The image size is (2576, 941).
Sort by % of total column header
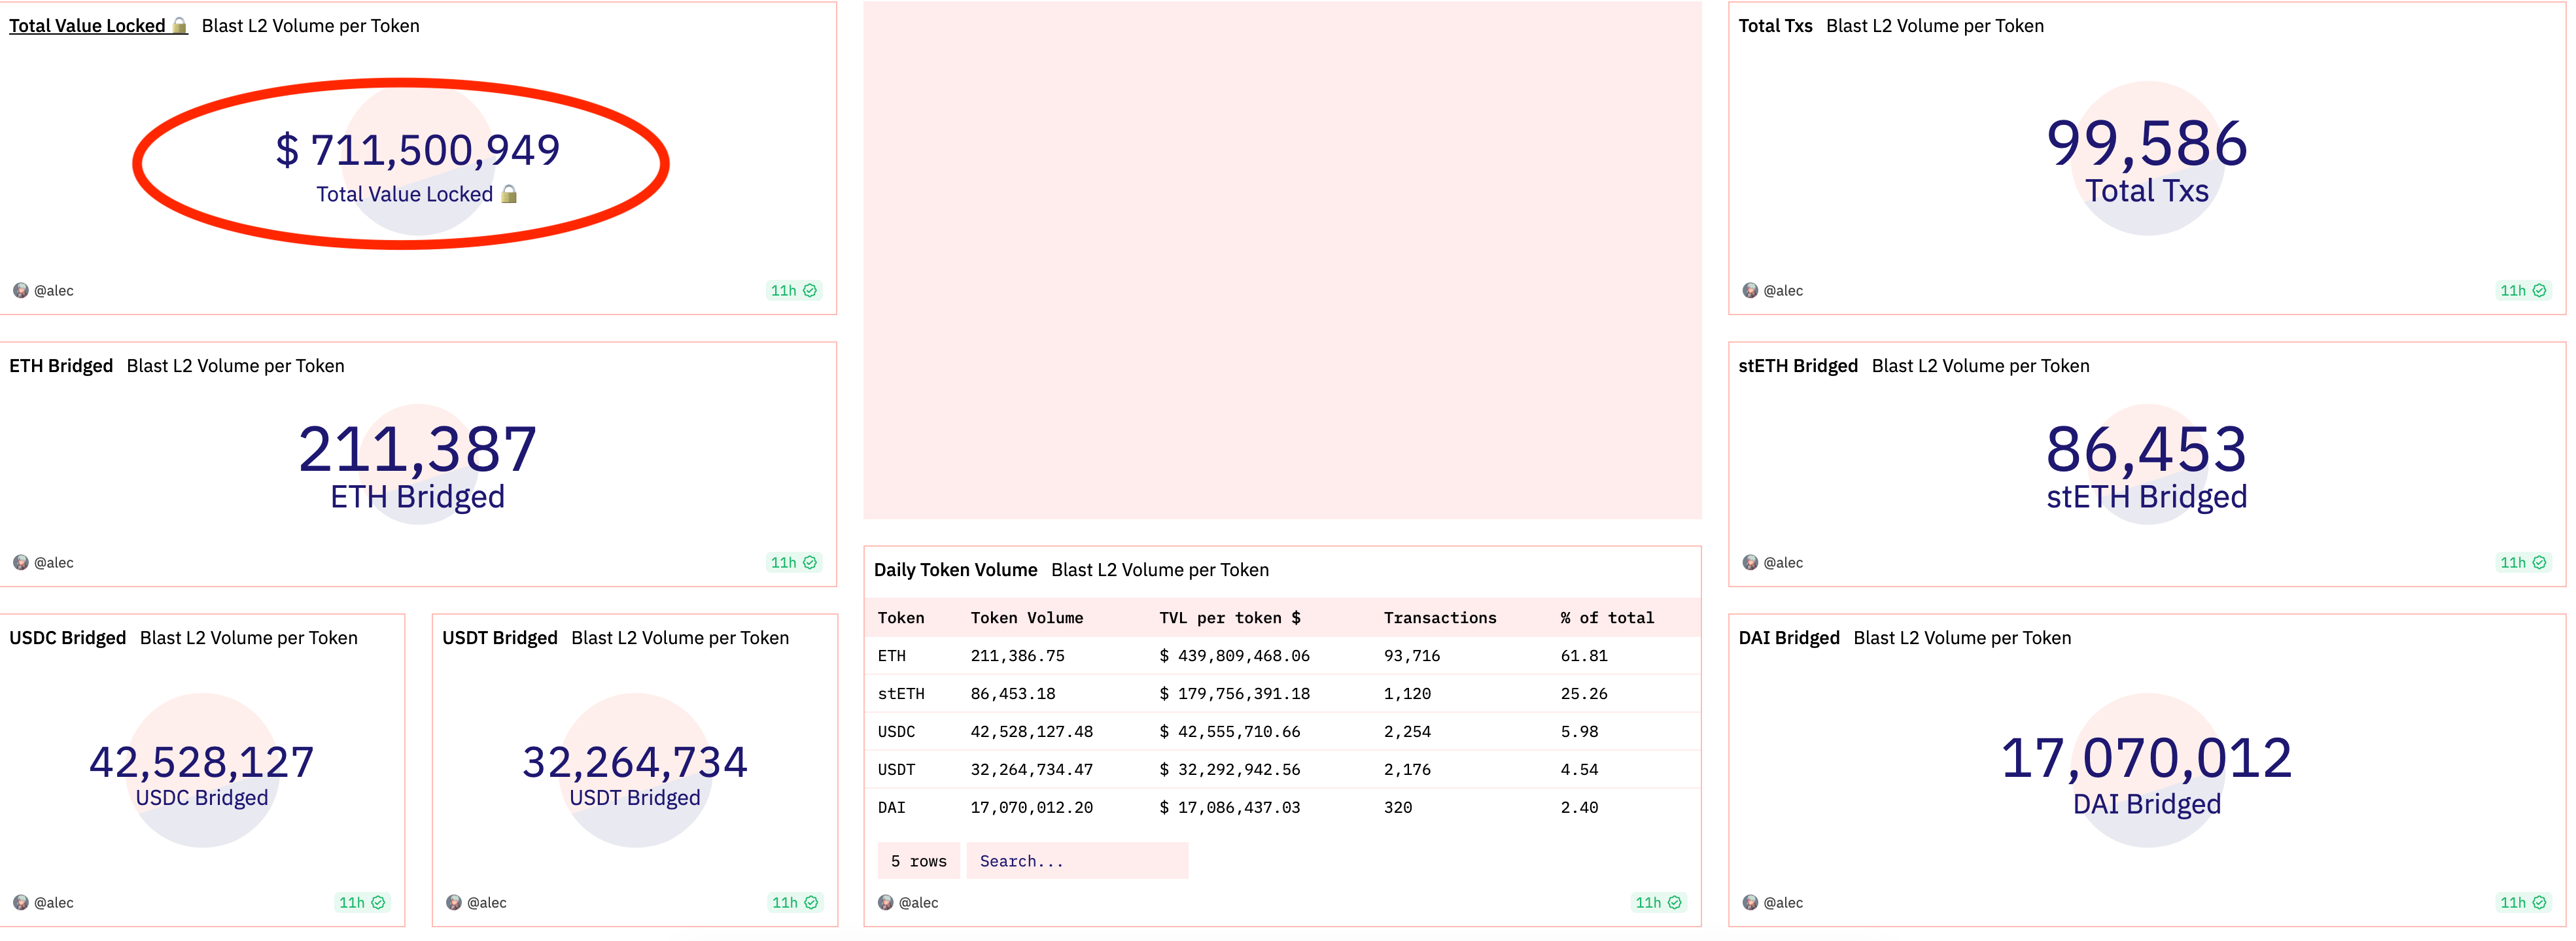(1607, 618)
